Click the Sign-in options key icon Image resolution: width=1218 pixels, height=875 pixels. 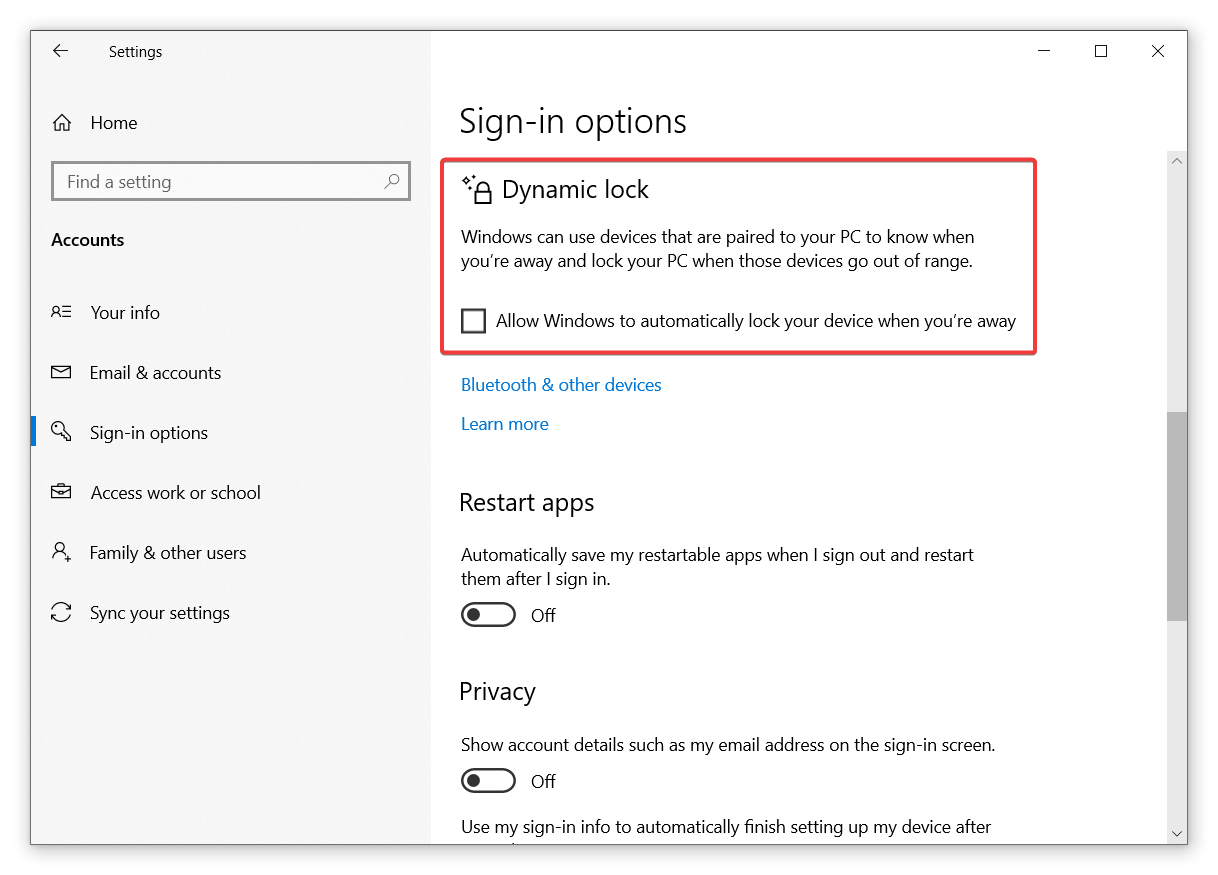[x=61, y=432]
